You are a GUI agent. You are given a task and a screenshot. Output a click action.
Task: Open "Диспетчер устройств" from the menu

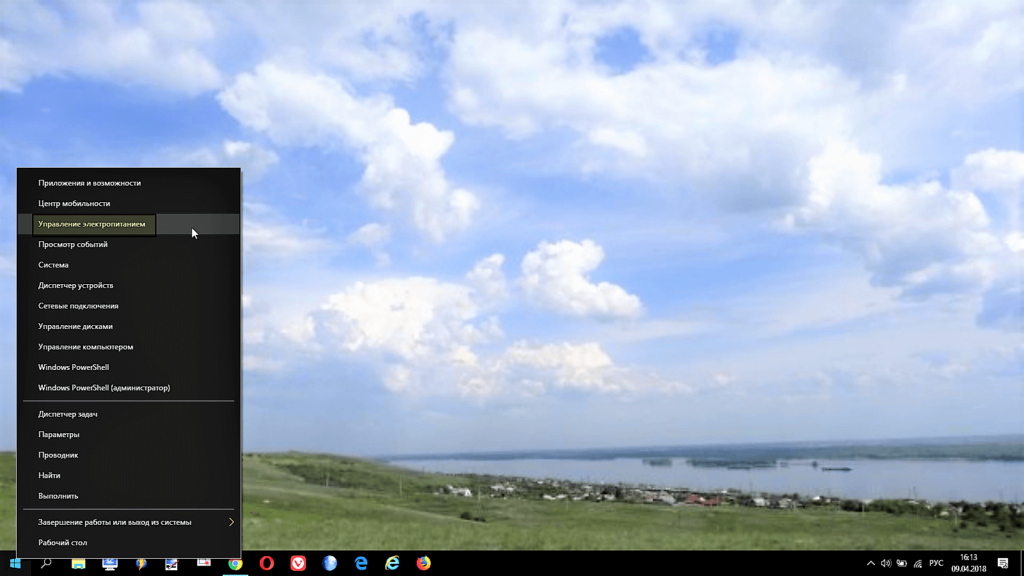click(x=76, y=286)
